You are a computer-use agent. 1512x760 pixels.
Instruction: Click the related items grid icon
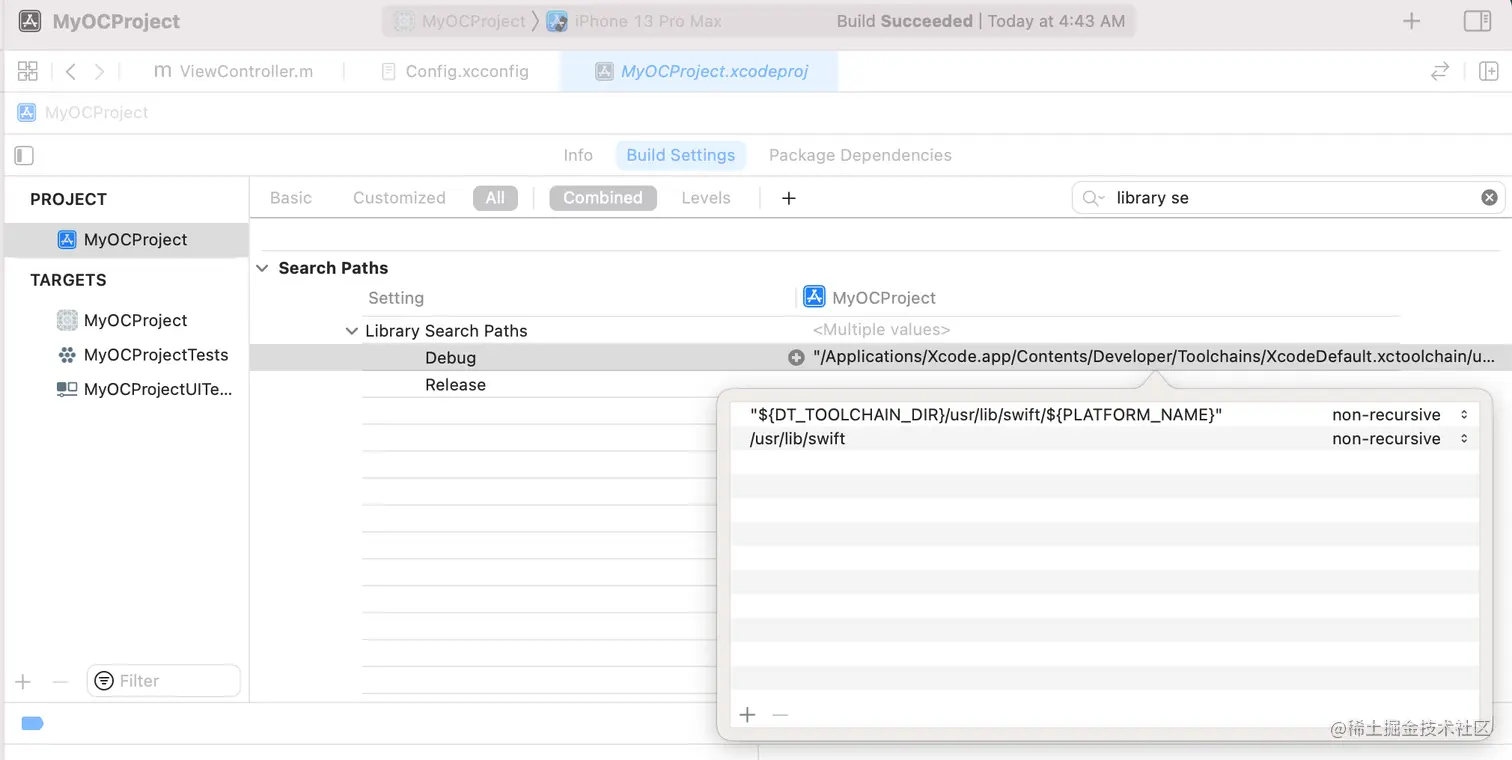[x=28, y=71]
